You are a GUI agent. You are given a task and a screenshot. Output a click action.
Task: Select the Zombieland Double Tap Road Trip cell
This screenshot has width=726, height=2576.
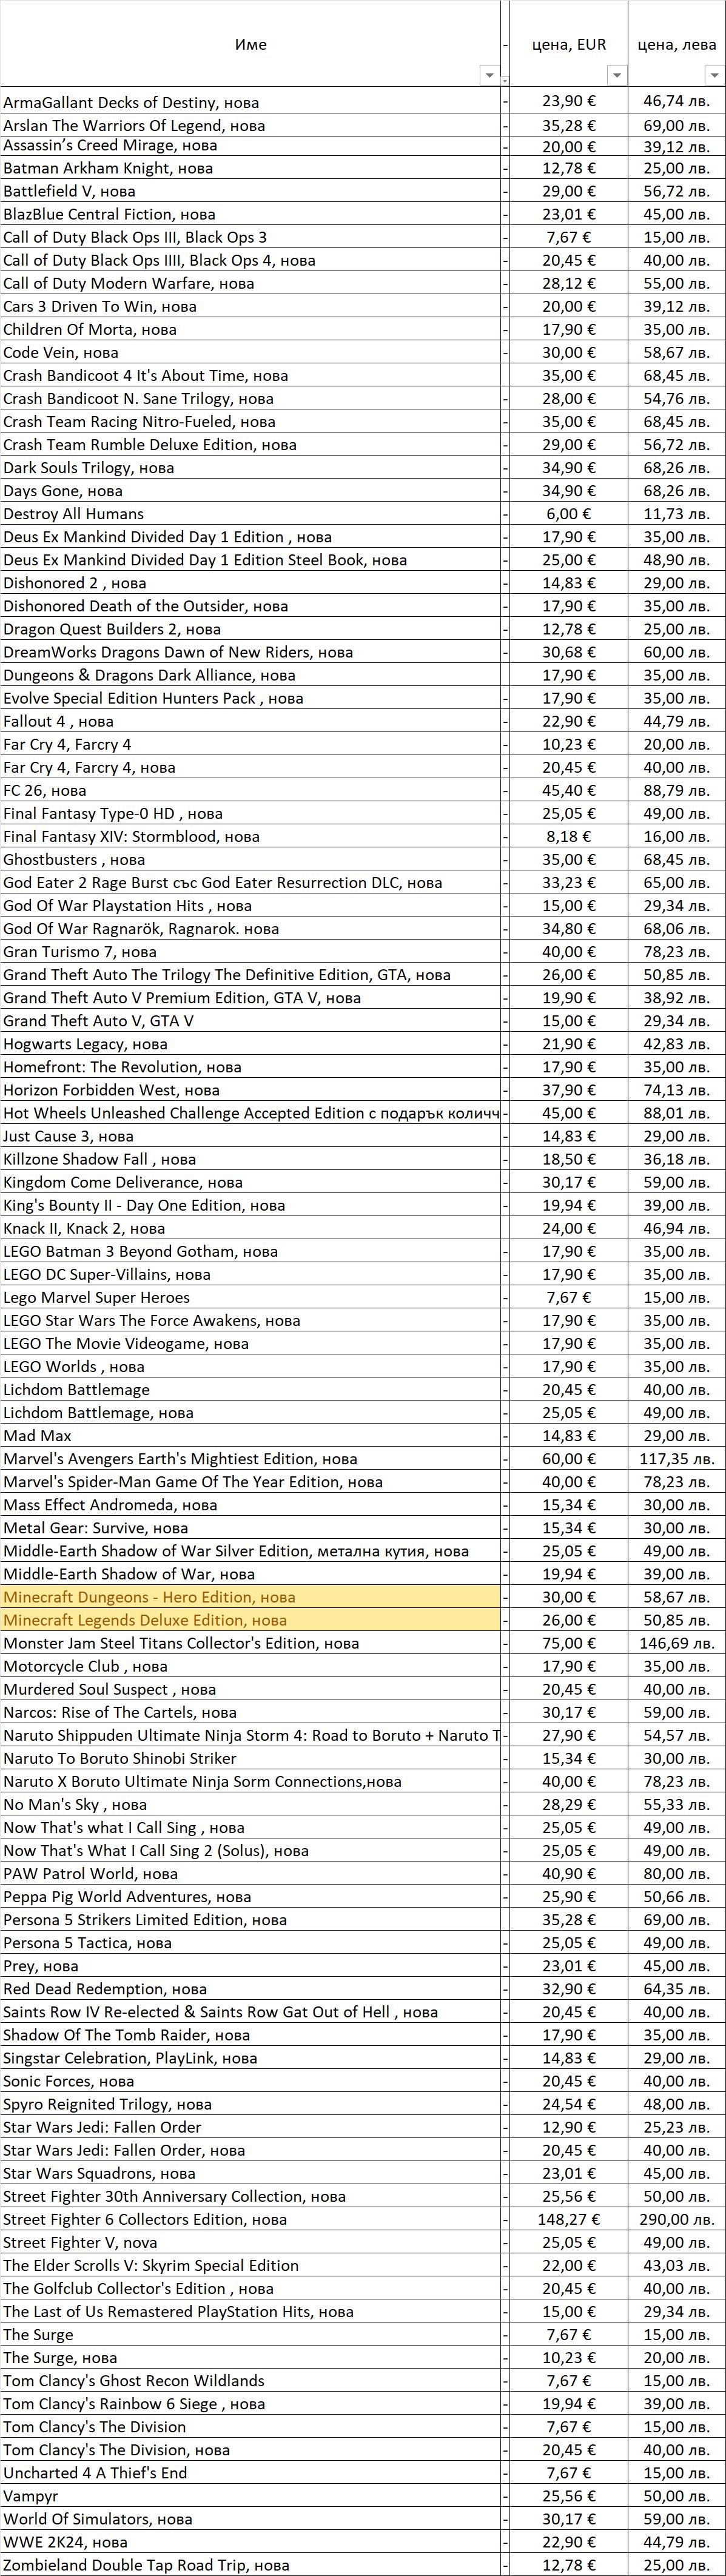tap(250, 2565)
